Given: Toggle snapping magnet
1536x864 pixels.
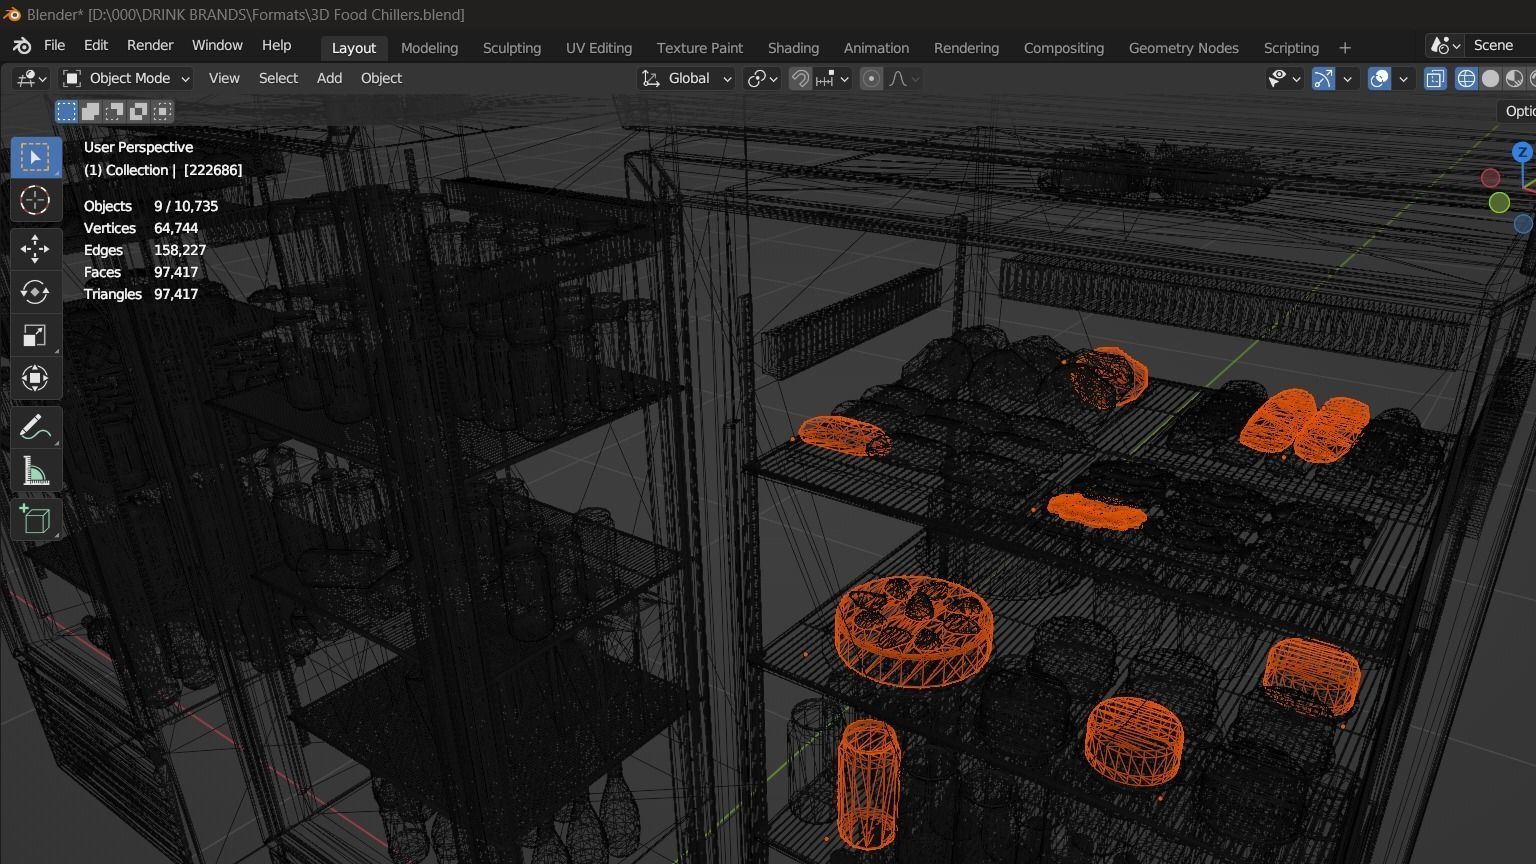Looking at the screenshot, I should 800,78.
